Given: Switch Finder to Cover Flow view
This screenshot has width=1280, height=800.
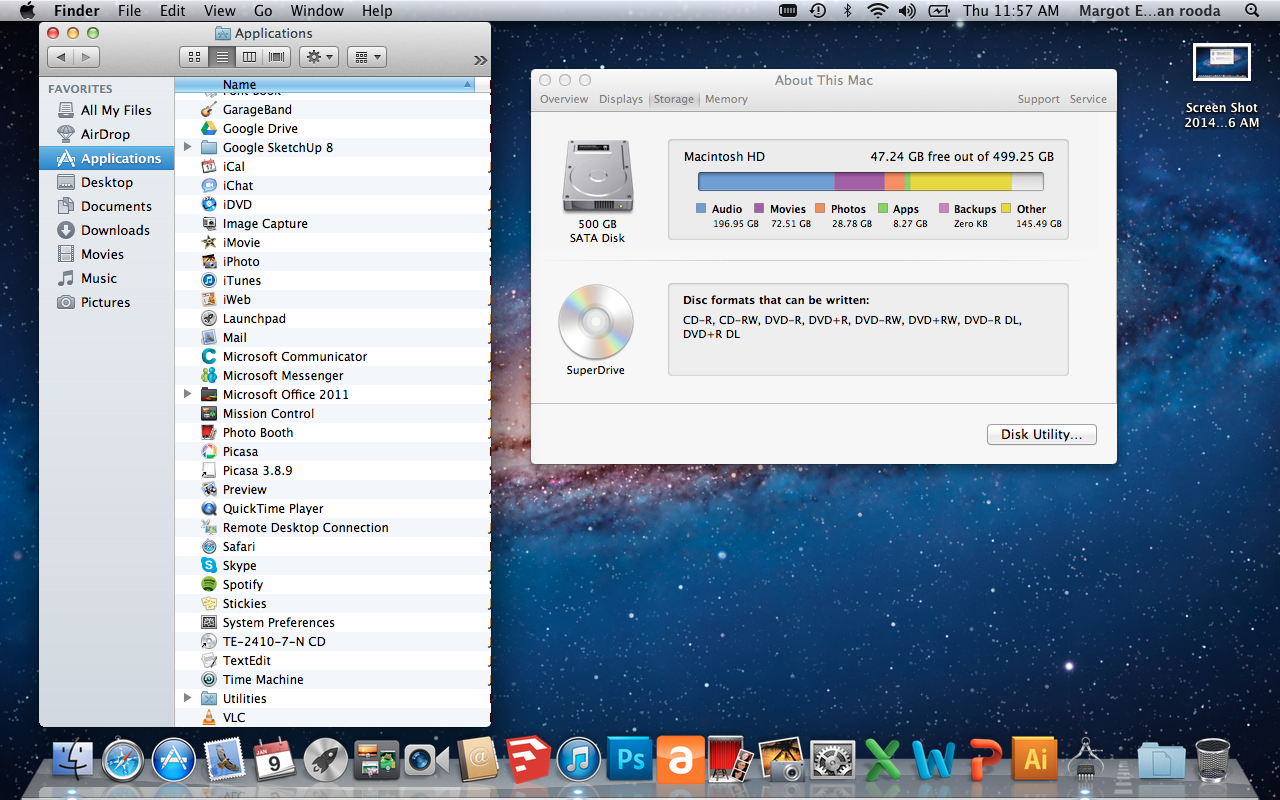Looking at the screenshot, I should click(x=277, y=57).
